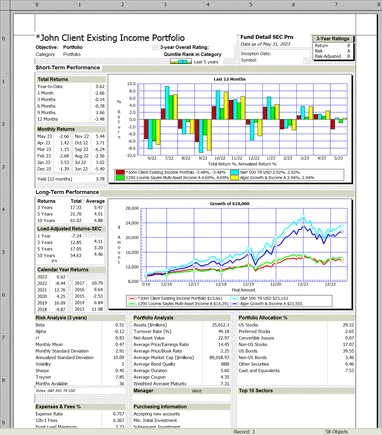Select the 'Objective:' label
382x435 pixels.
(x=47, y=47)
